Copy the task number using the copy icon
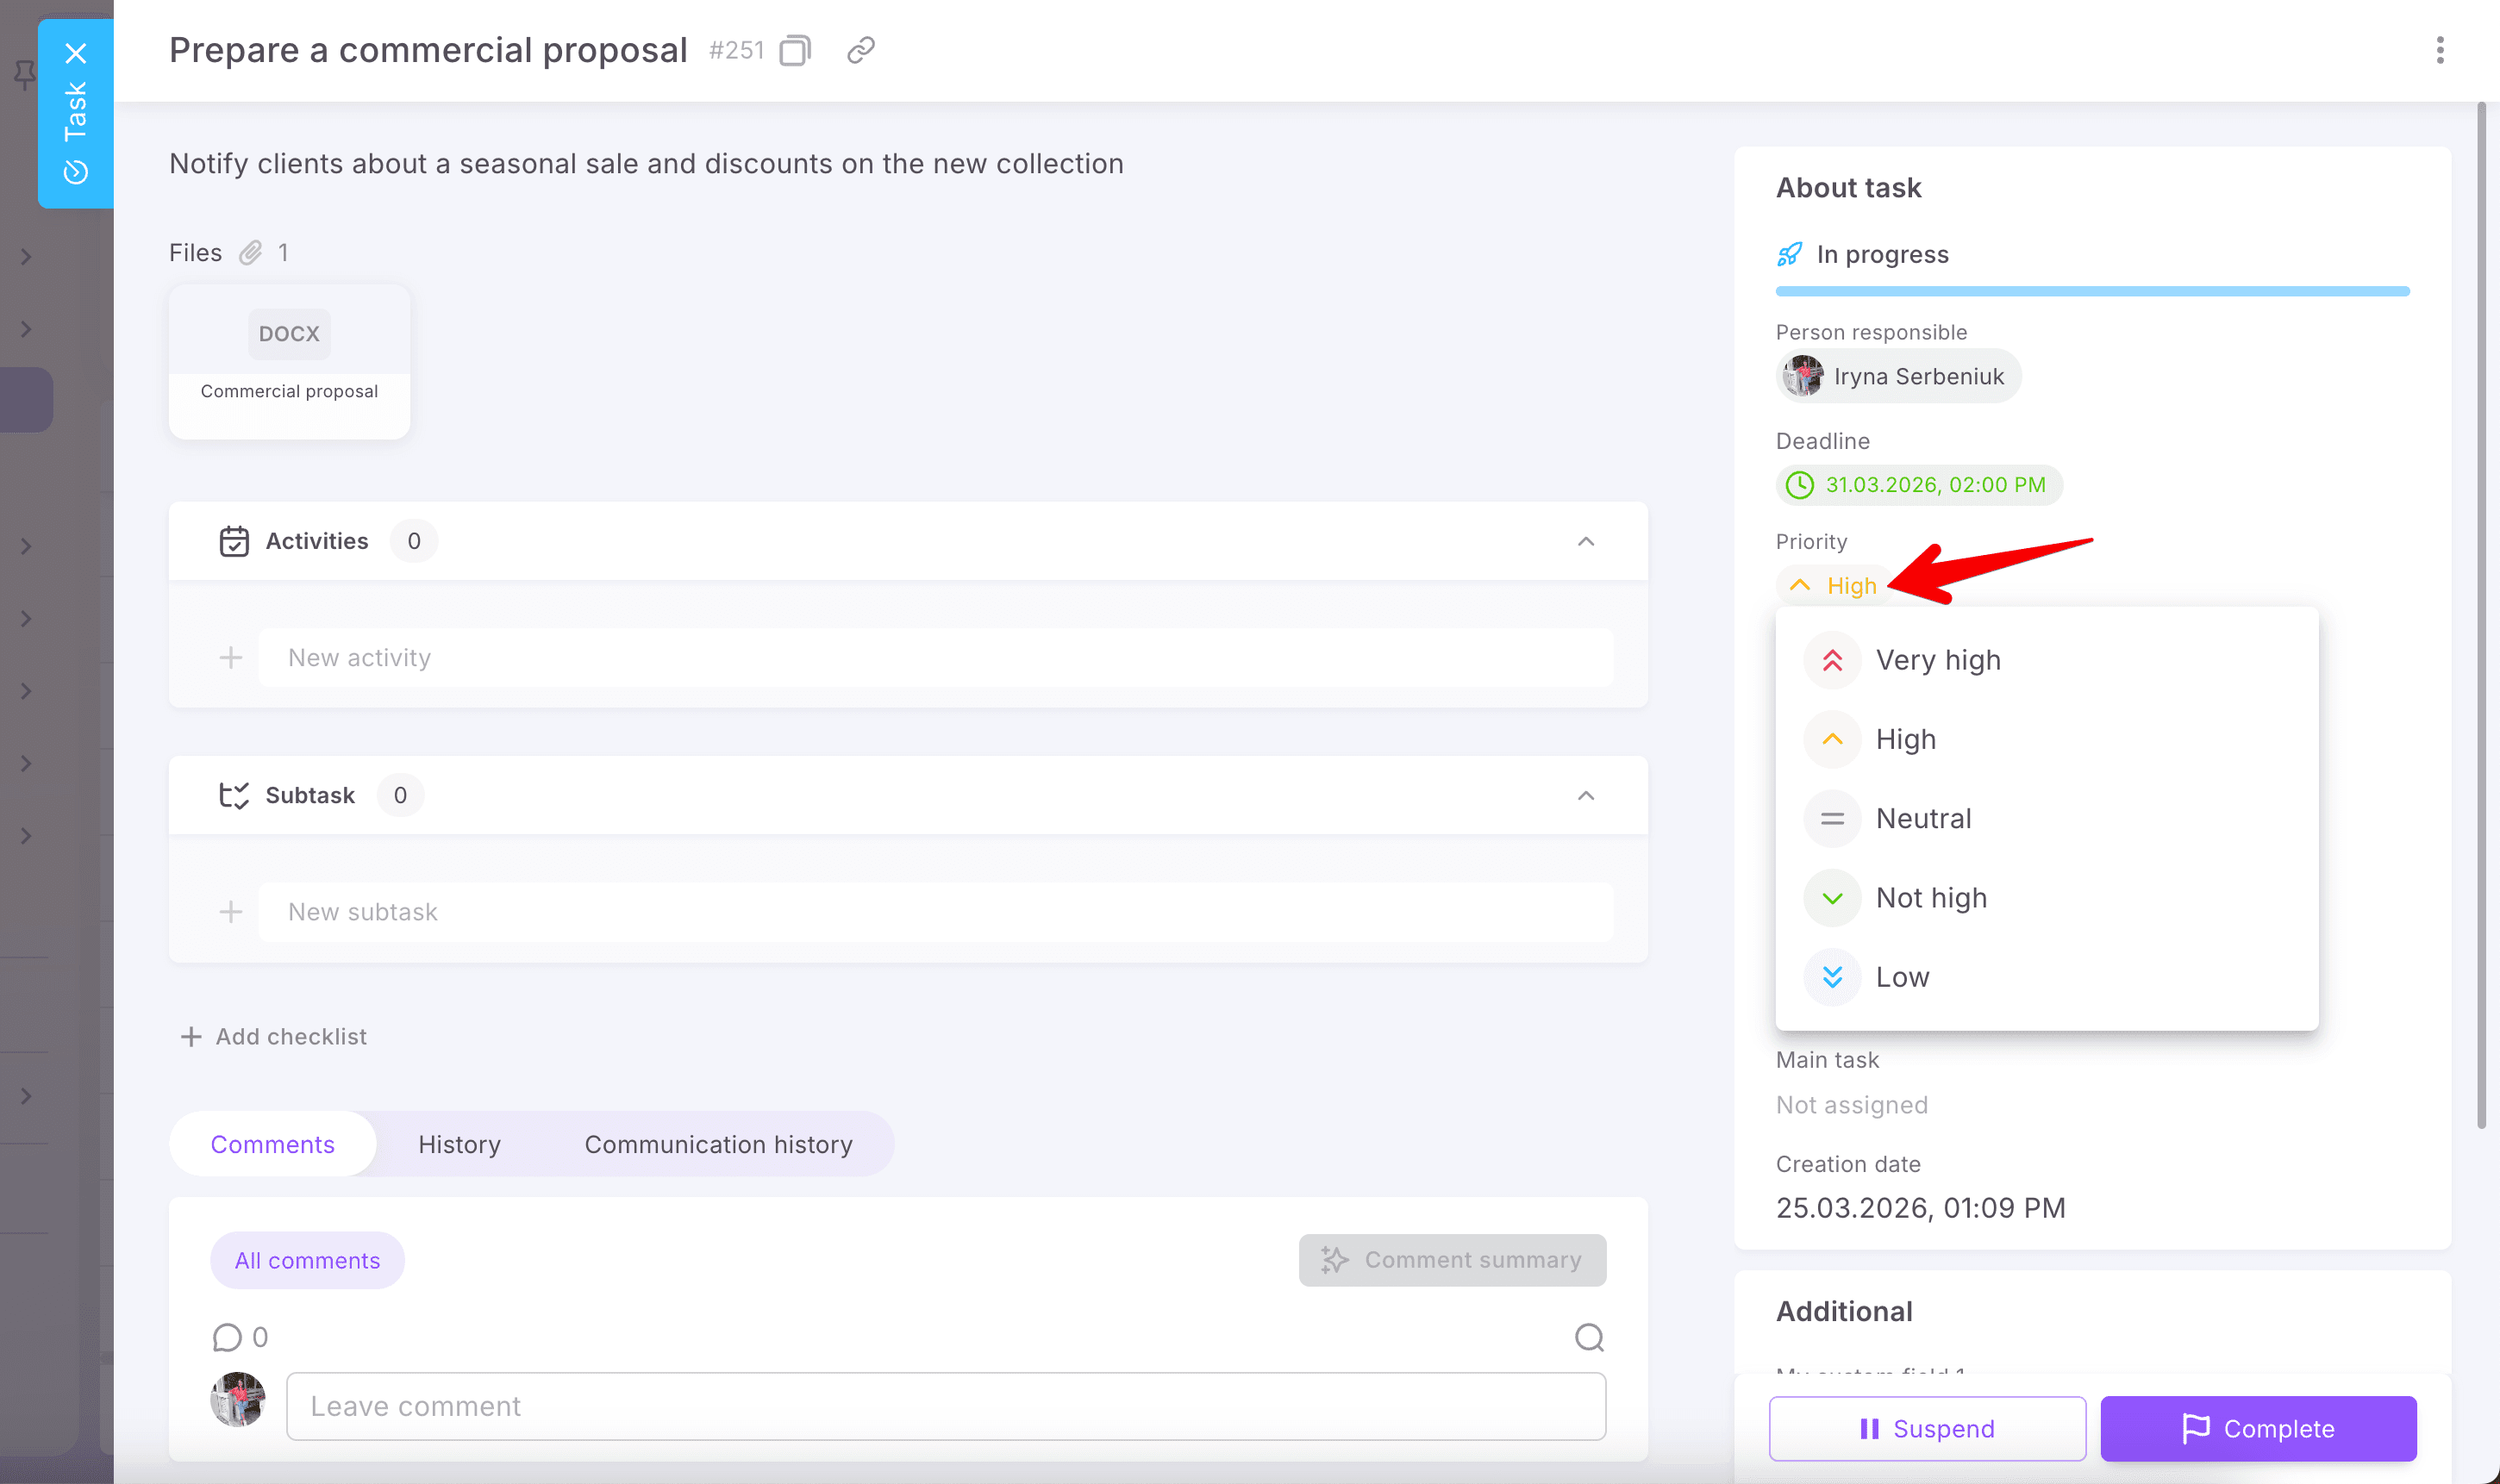This screenshot has height=1484, width=2500. tap(795, 50)
